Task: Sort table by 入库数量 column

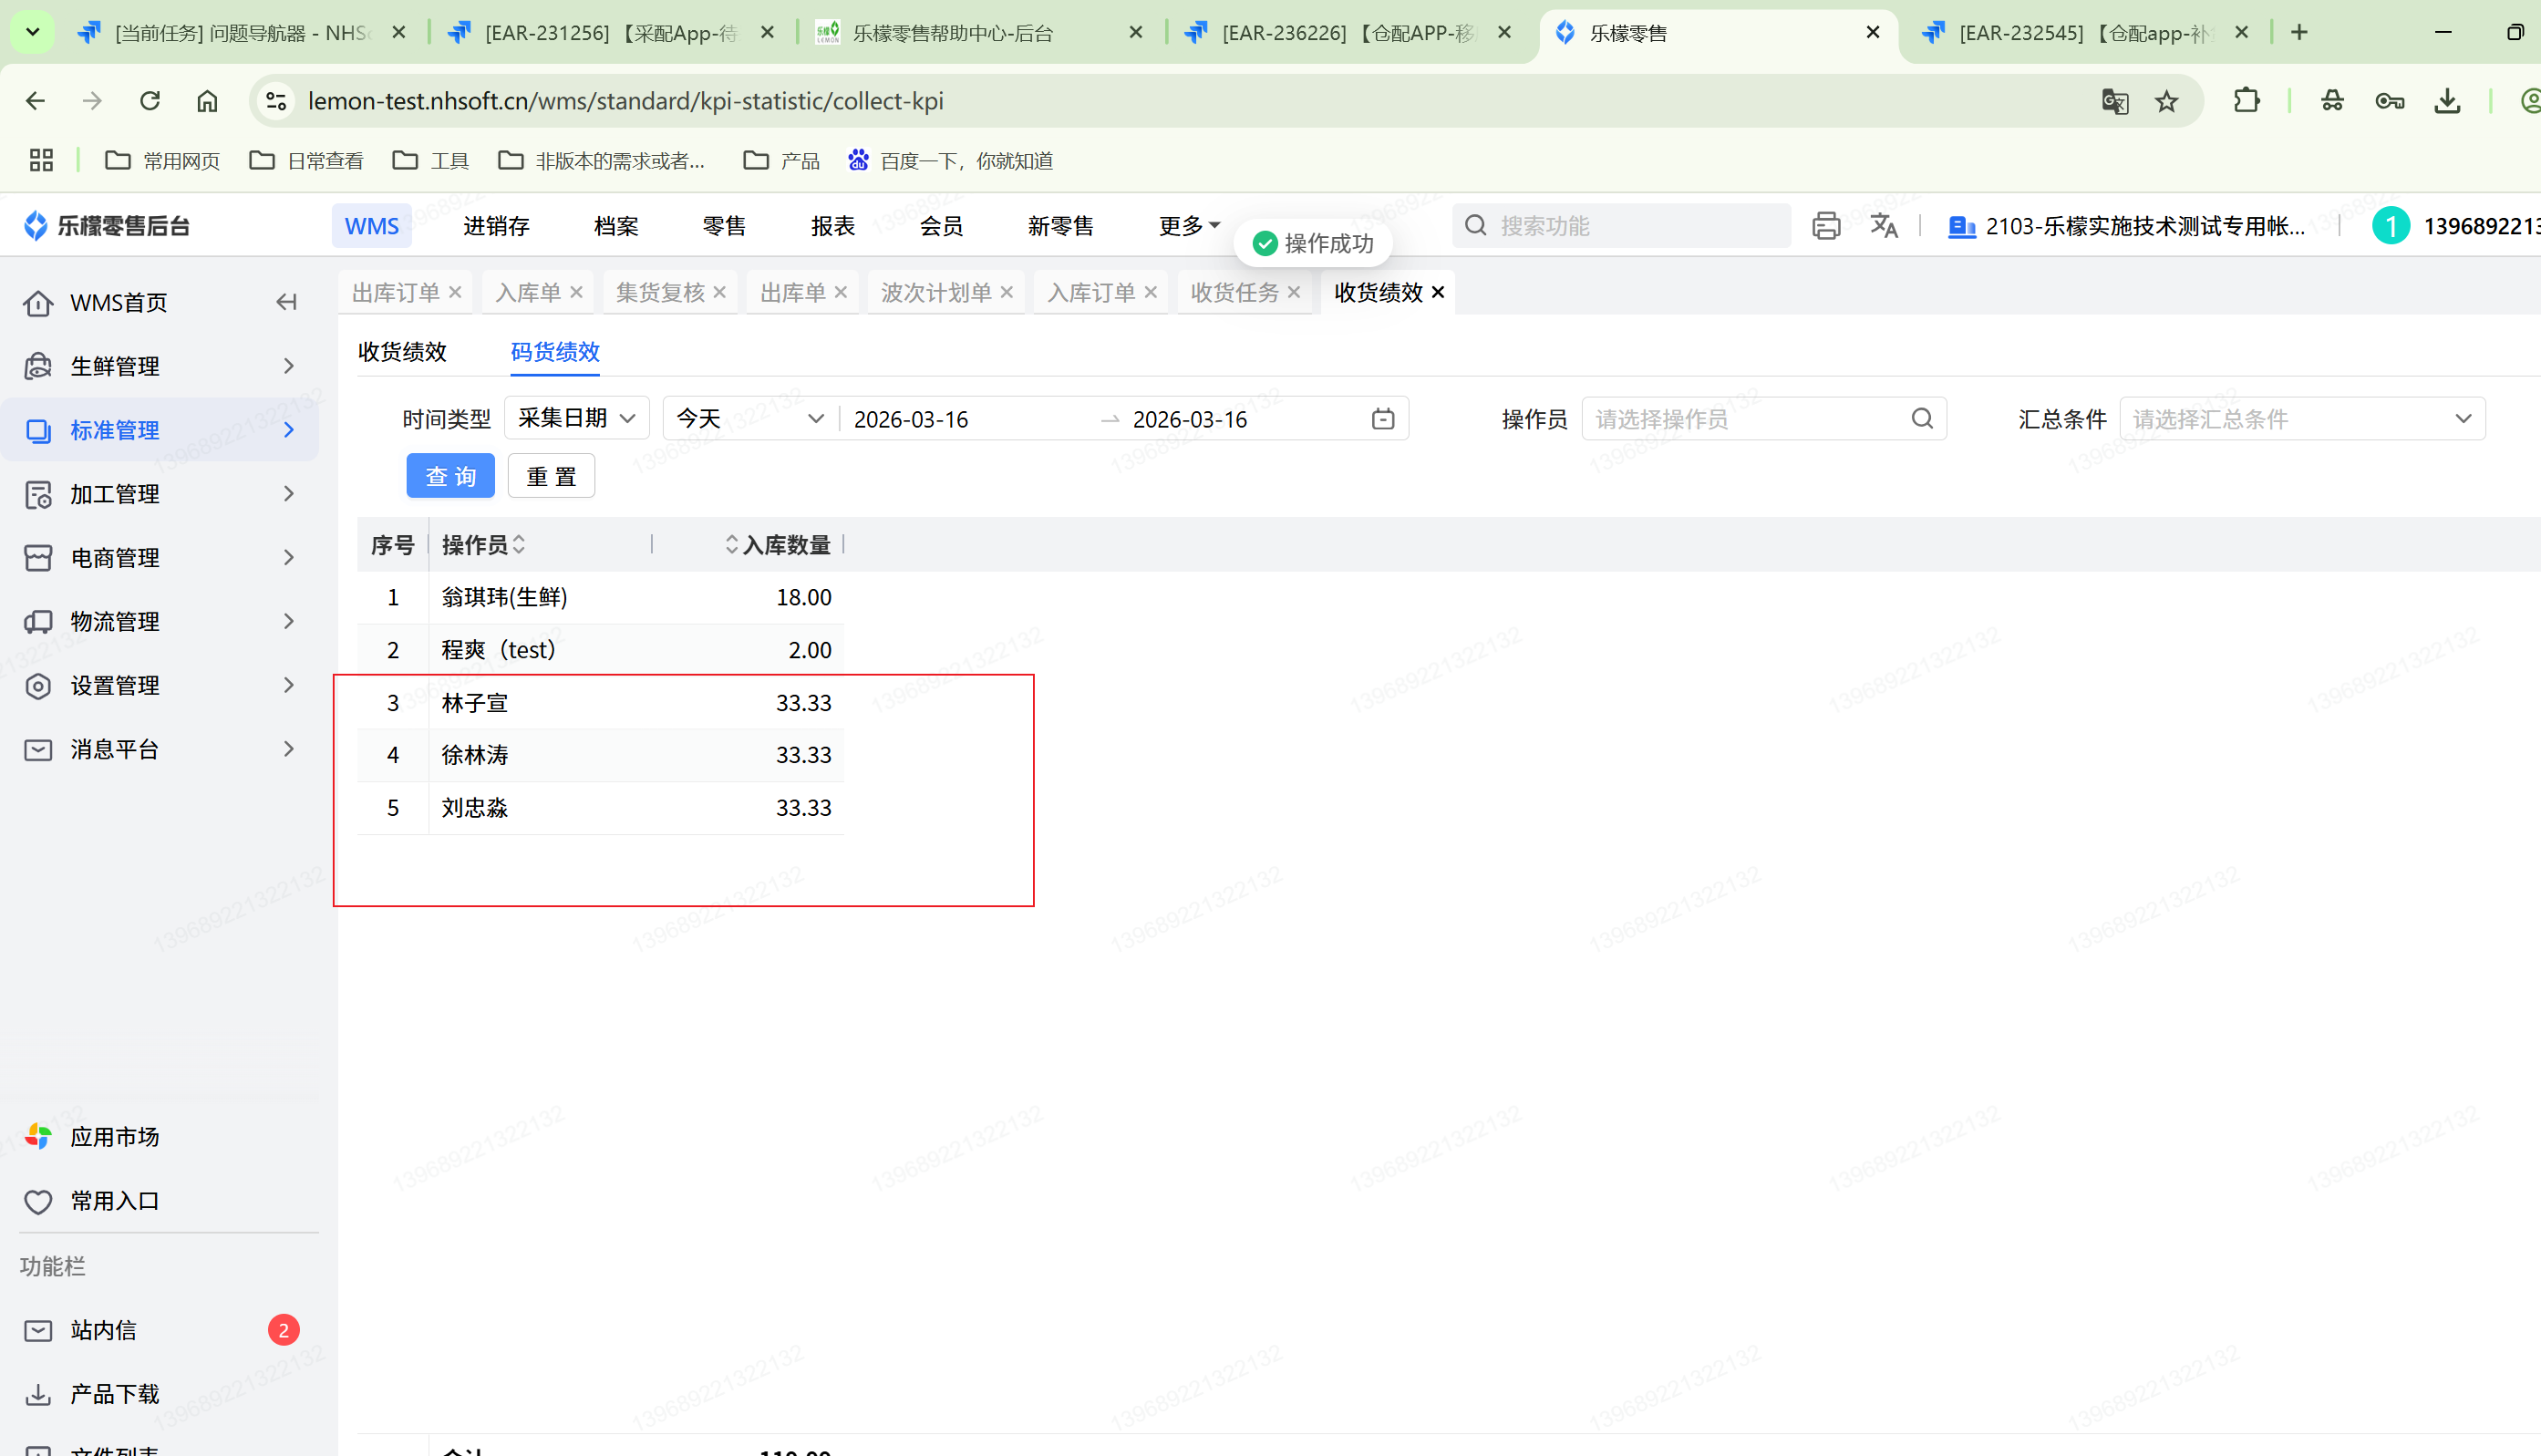Action: (731, 545)
